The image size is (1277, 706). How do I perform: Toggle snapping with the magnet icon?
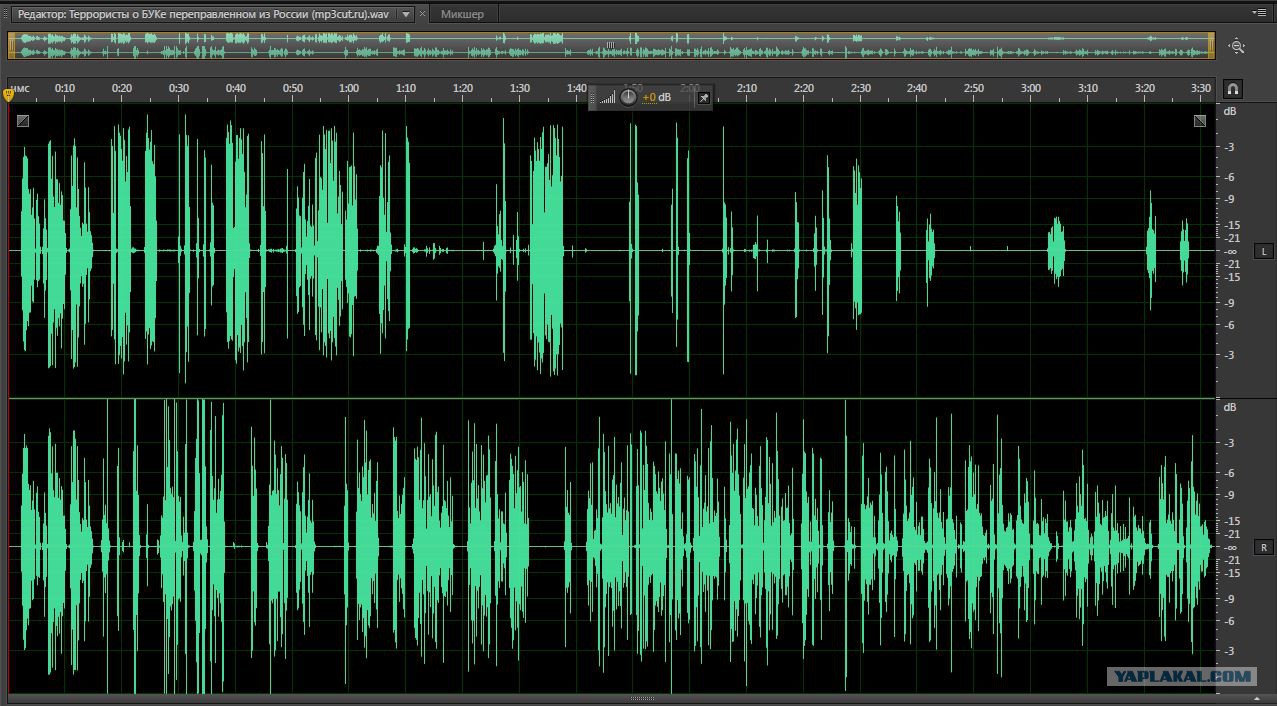pos(1232,89)
